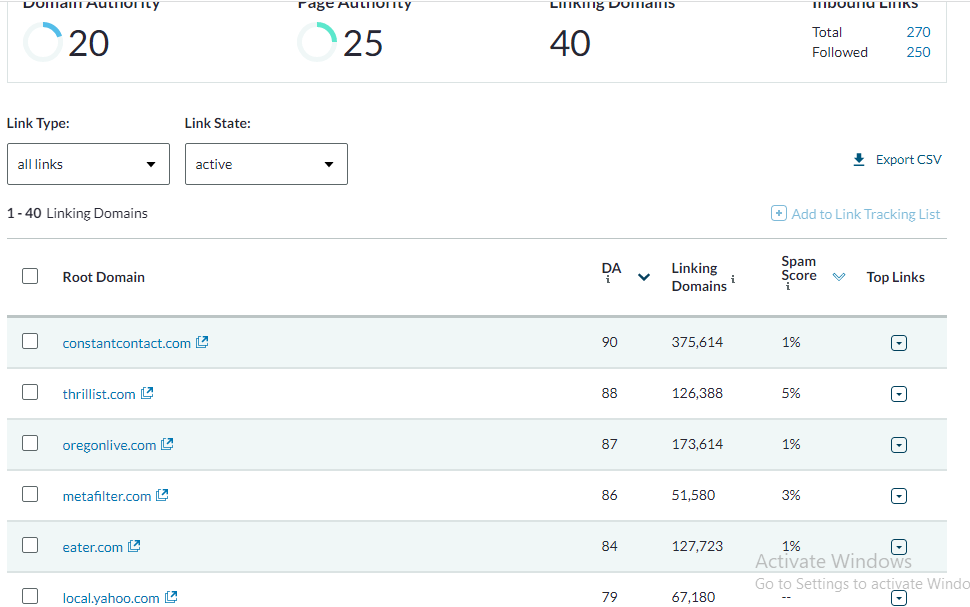Expand Top Links for metafilter.com
This screenshot has height=607, width=970.
click(x=899, y=496)
